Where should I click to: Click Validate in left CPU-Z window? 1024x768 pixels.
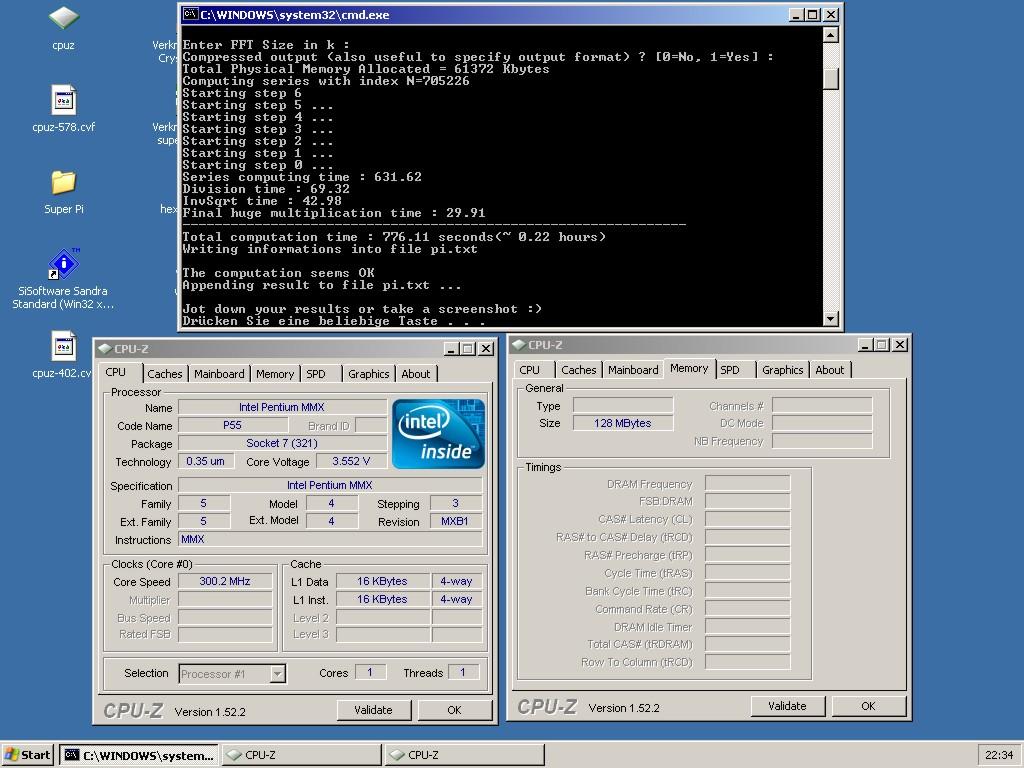point(374,710)
